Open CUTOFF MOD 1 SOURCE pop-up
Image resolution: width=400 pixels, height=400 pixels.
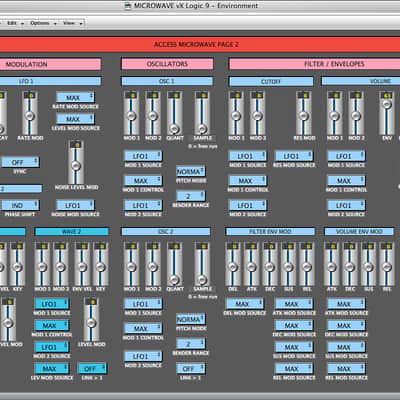(x=248, y=156)
